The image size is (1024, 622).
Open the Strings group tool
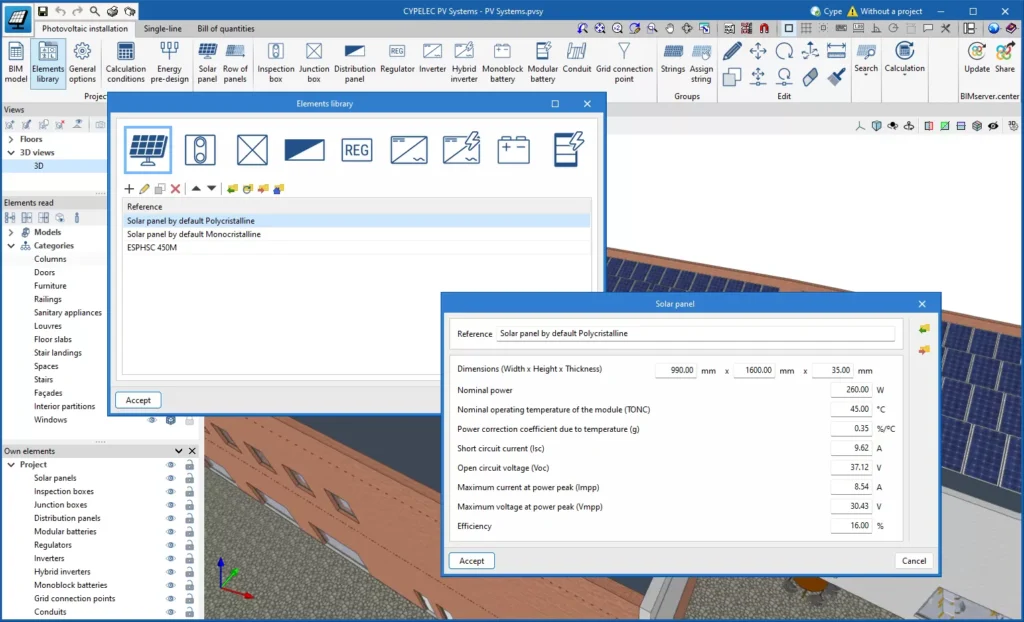673,57
